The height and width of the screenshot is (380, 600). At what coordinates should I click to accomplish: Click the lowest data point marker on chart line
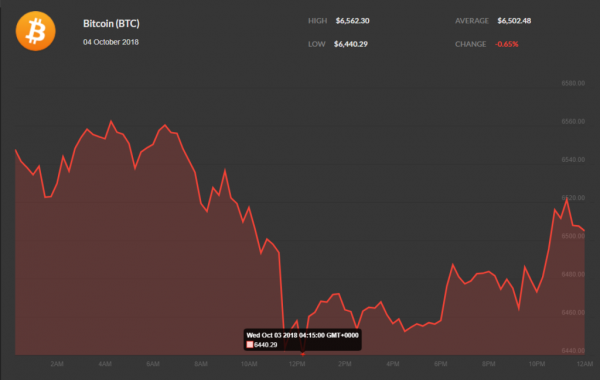pos(303,354)
